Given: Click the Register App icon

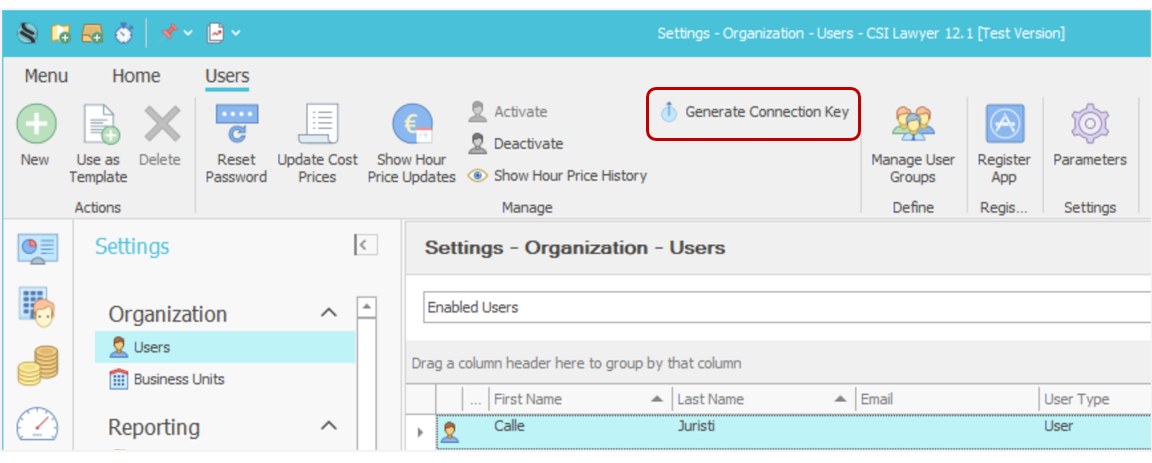Looking at the screenshot, I should pyautogui.click(x=1004, y=126).
